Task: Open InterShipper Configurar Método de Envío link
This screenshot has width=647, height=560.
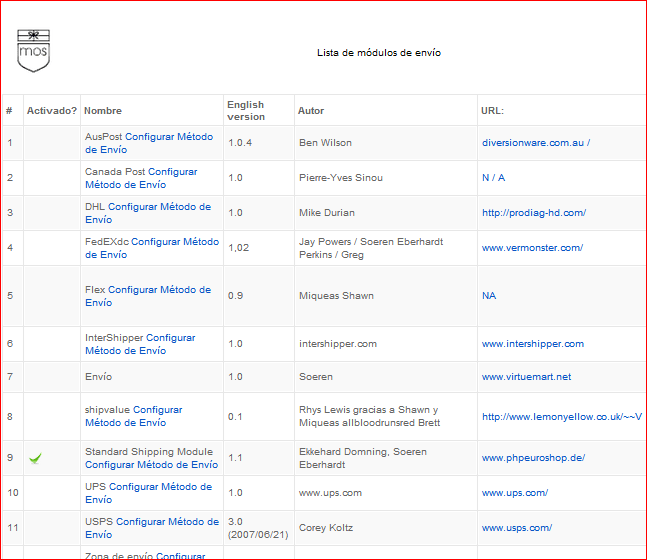Action: pos(140,344)
